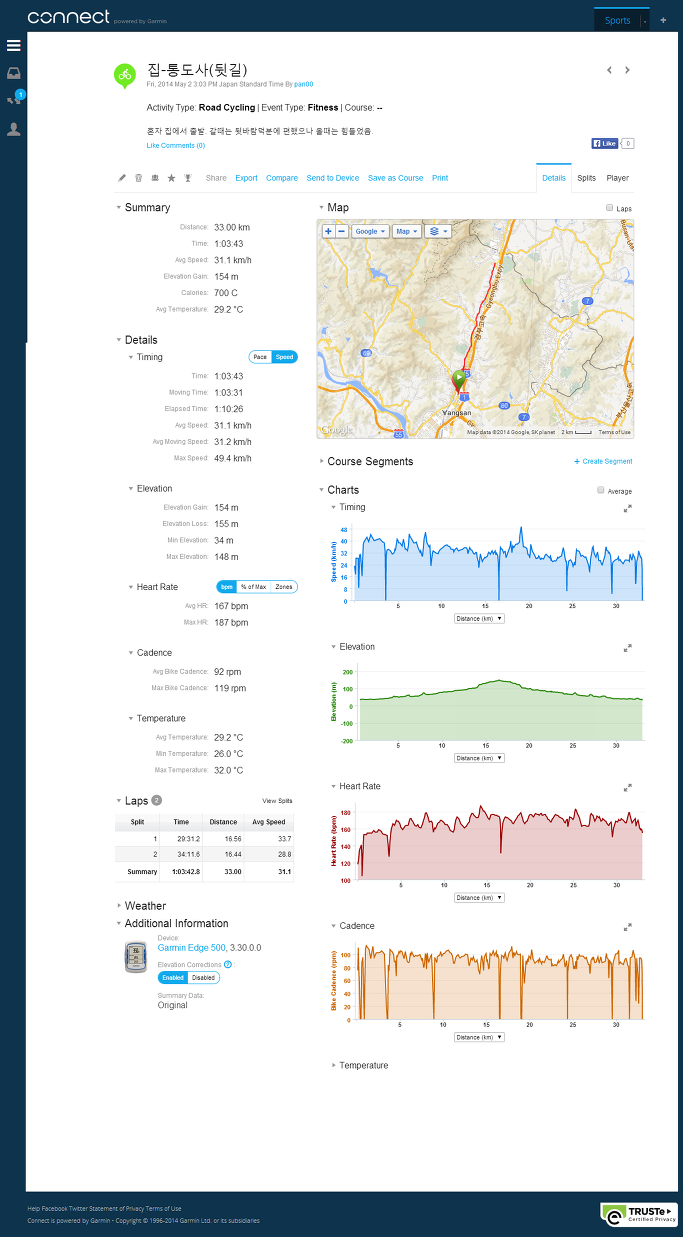Open the Map type dropdown
Image resolution: width=683 pixels, height=1237 pixels.
pyautogui.click(x=408, y=231)
